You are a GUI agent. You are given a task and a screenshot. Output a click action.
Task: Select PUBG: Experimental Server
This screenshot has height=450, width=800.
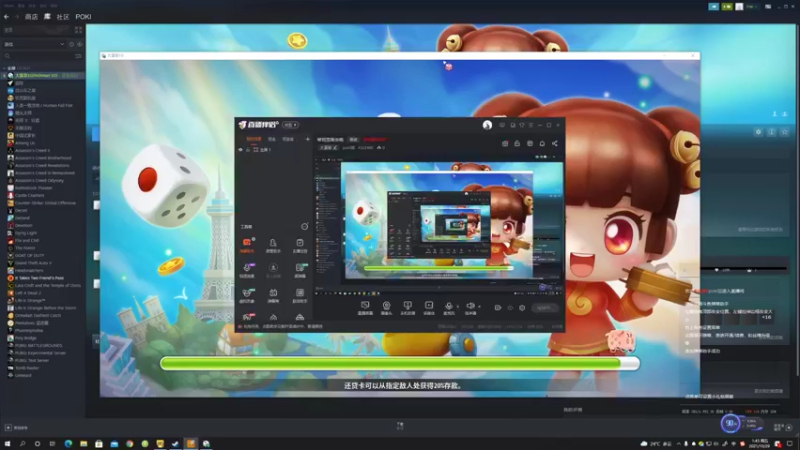40,353
